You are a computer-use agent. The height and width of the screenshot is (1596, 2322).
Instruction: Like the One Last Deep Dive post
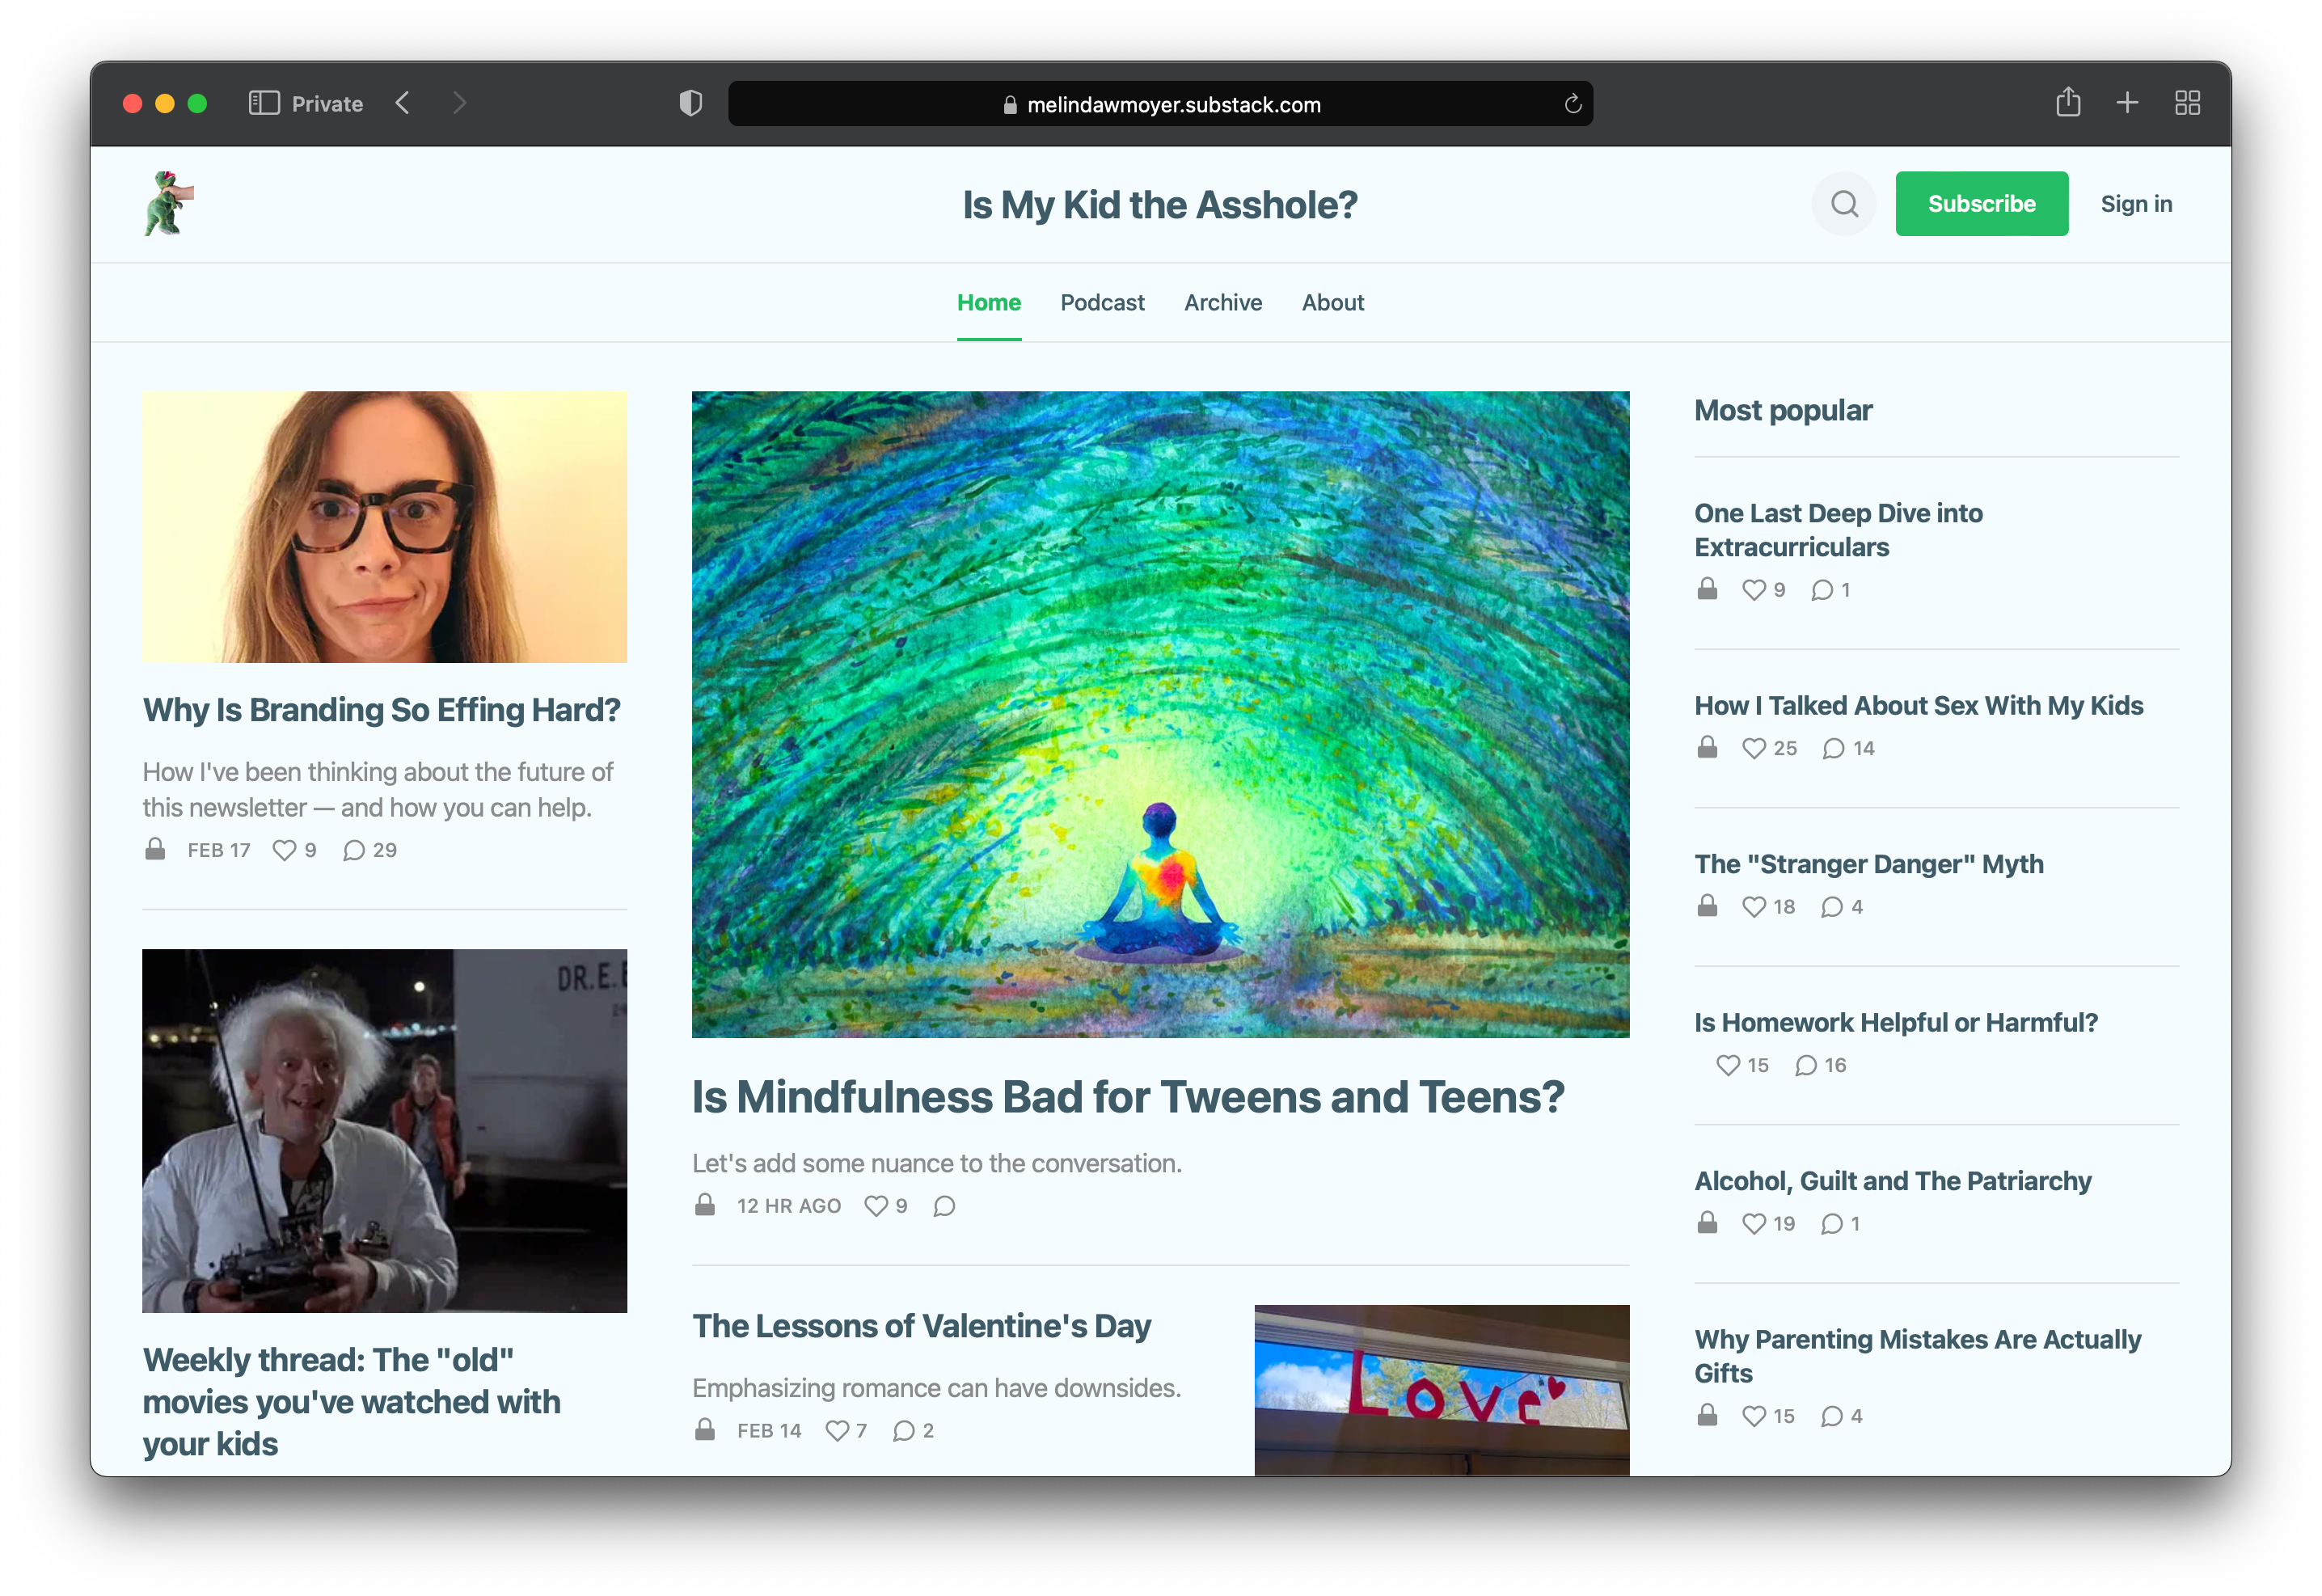tap(1763, 590)
